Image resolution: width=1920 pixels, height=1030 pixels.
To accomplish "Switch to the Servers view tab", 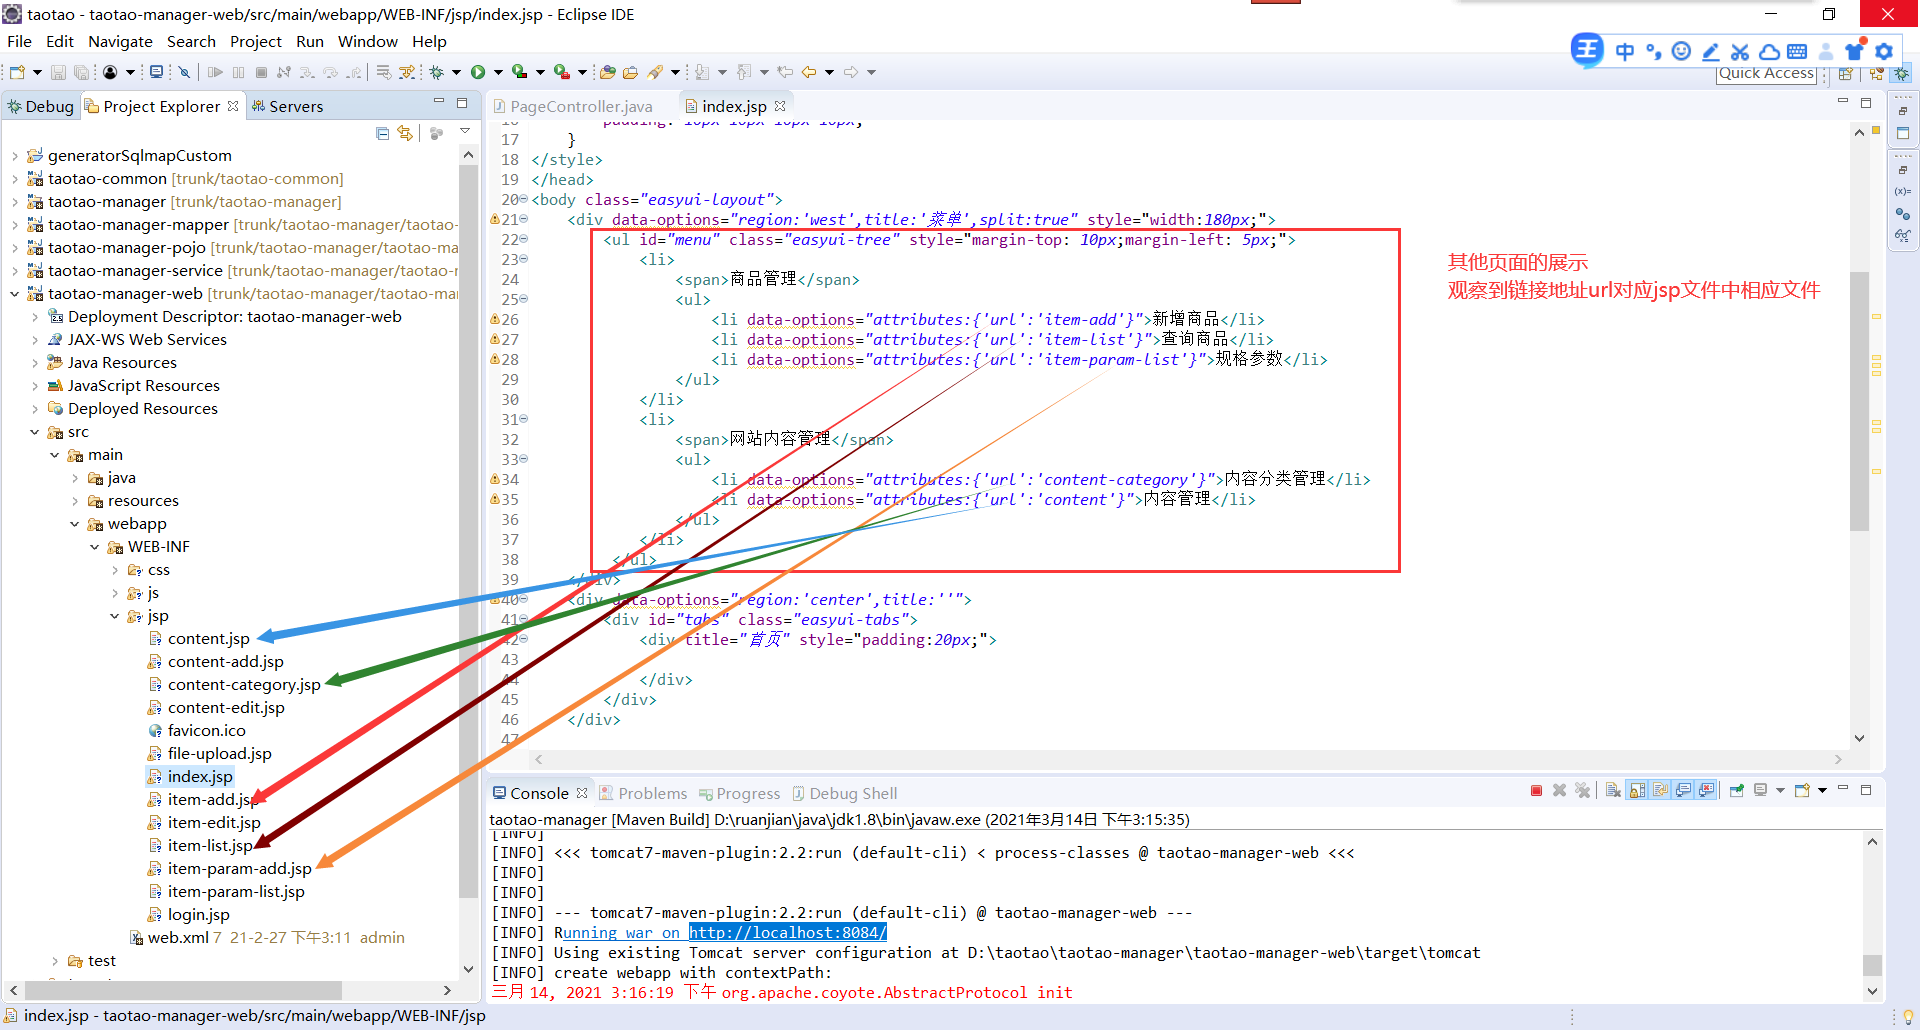I will point(287,106).
